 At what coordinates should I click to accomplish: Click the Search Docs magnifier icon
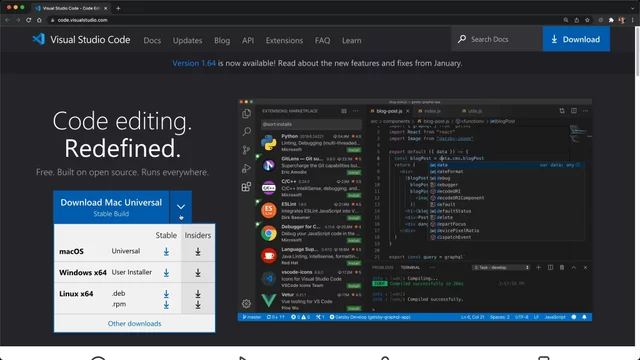click(462, 39)
